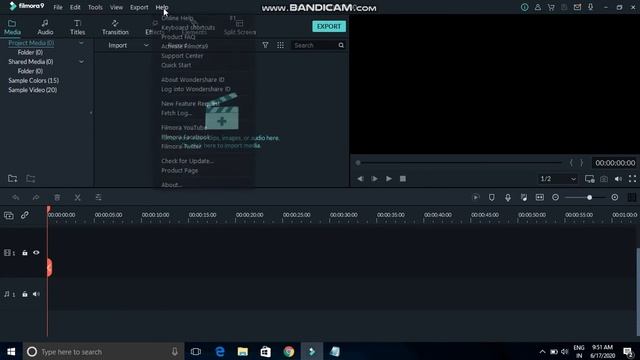Select About Wondershare ID menu entry
The width and height of the screenshot is (640, 360).
pos(193,80)
